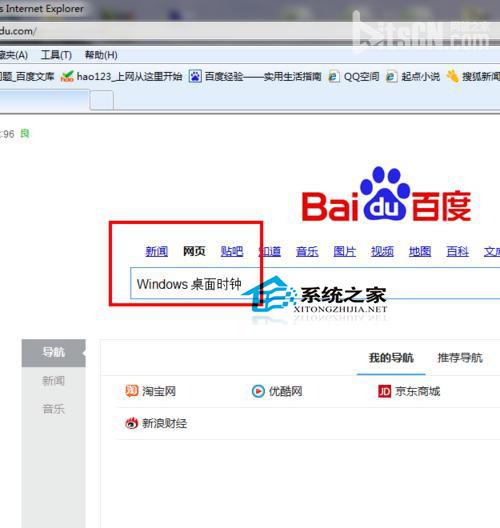Open the 帮助(H) menu
This screenshot has width=500, height=528.
[101, 55]
